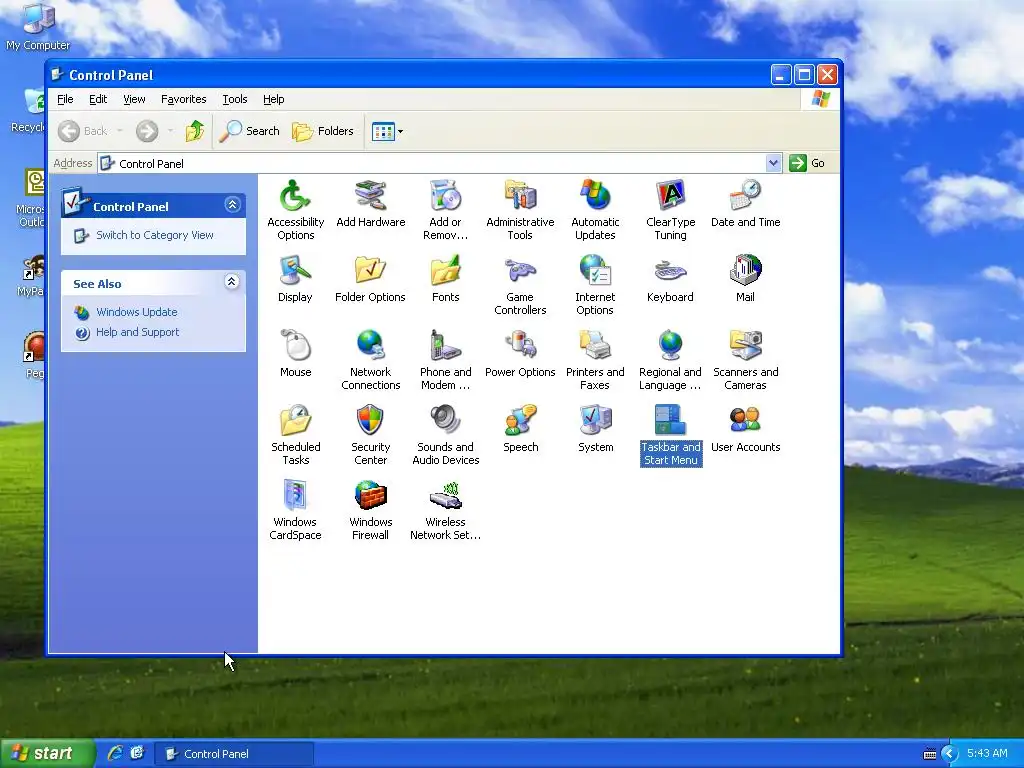Open Power Options icon
This screenshot has height=768, width=1024.
(520, 353)
